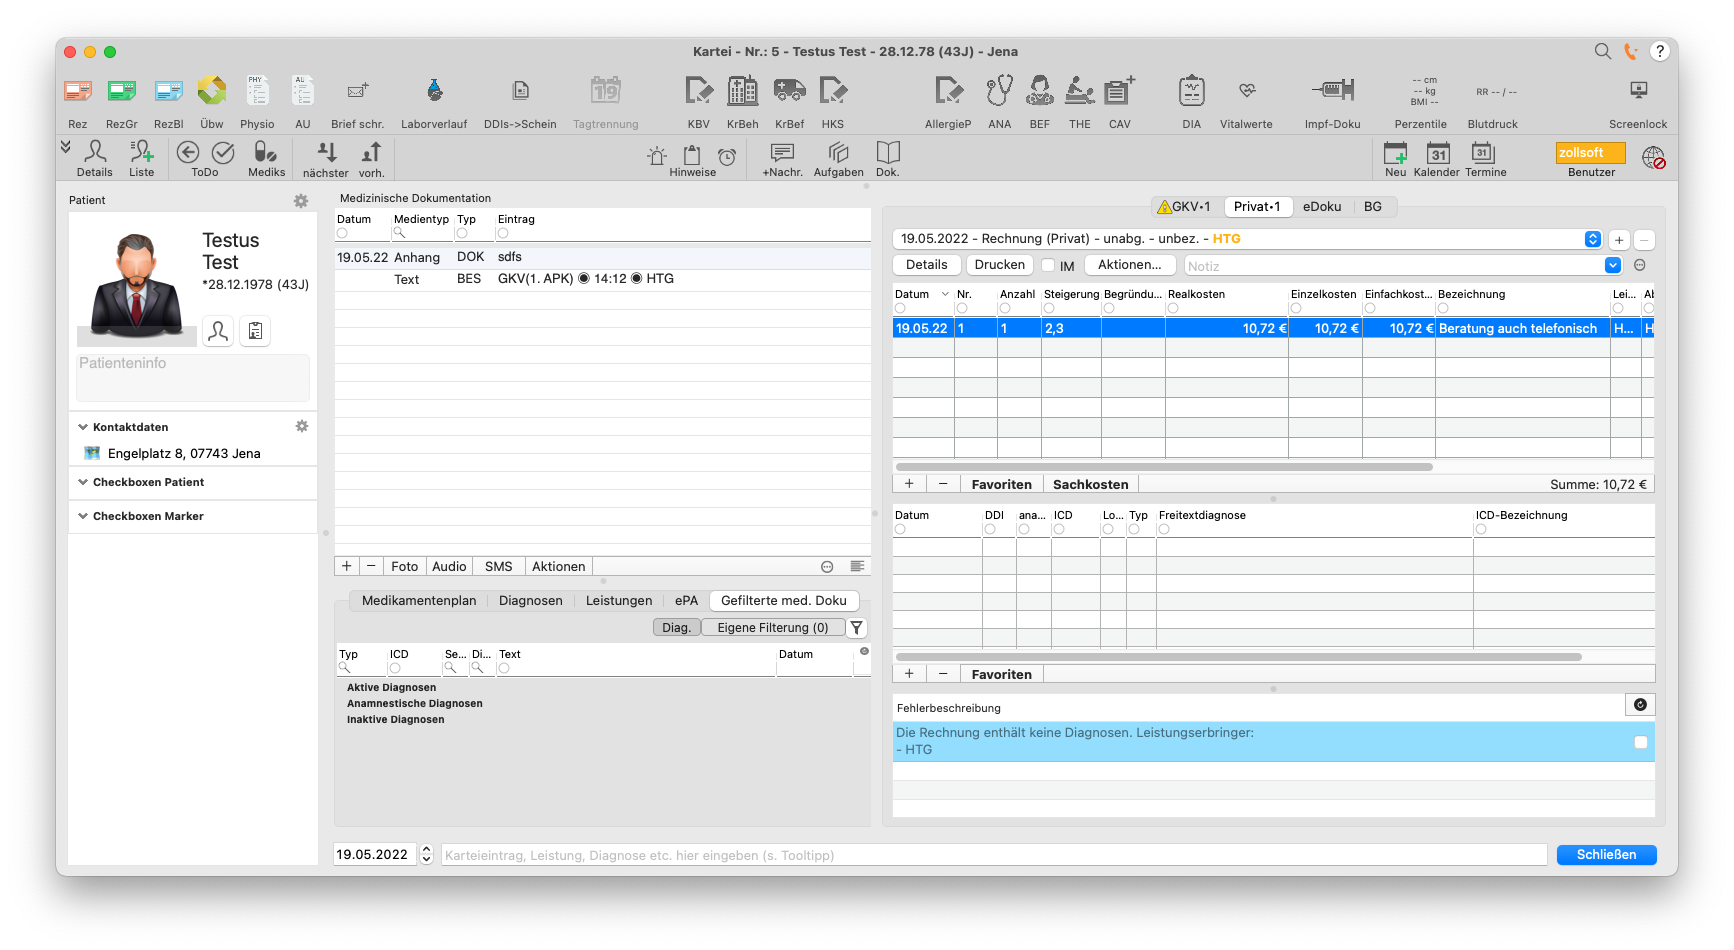This screenshot has width=1734, height=950.
Task: Click the patient avatar thumbnail
Action: coord(136,286)
